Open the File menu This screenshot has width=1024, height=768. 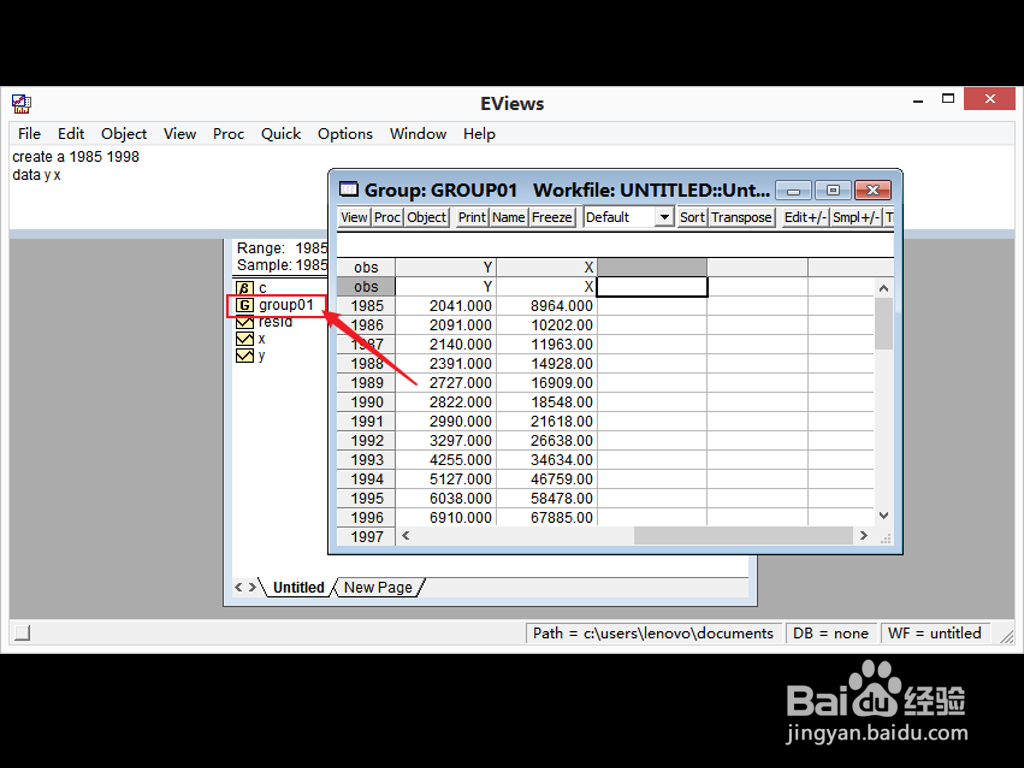(29, 134)
